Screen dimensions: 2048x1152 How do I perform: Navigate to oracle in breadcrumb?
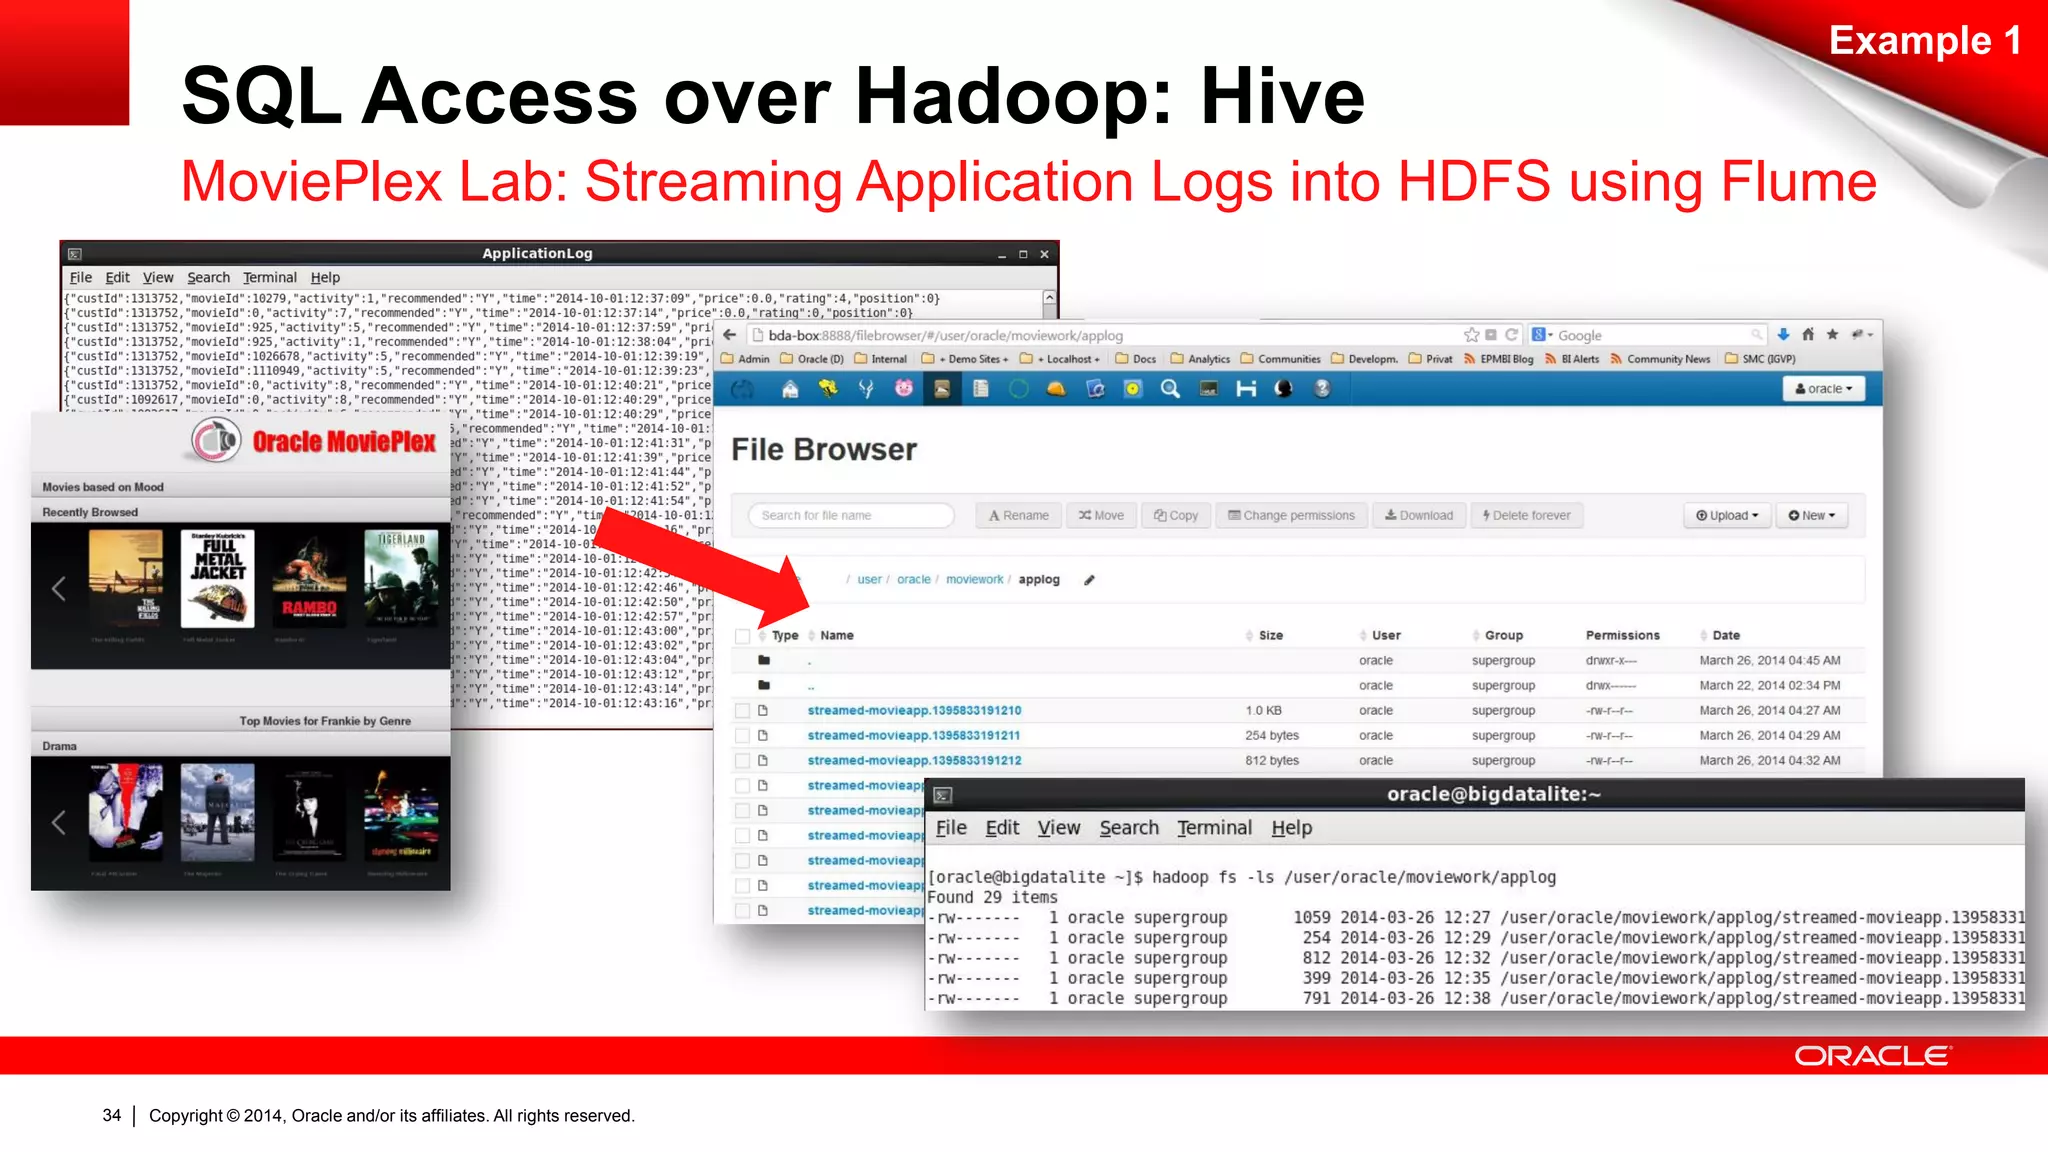click(913, 580)
